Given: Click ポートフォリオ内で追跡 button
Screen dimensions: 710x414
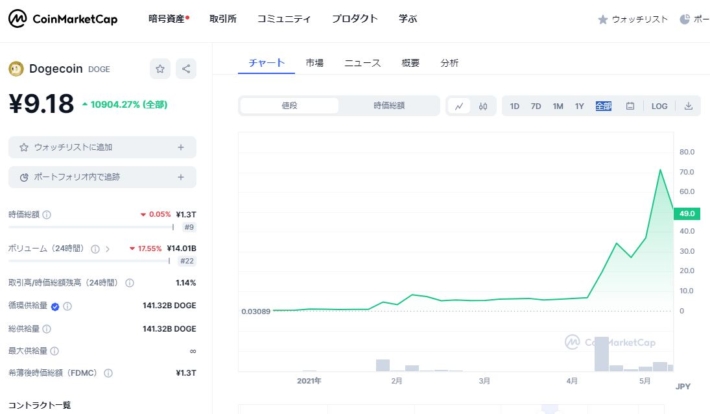Looking at the screenshot, I should 102,177.
